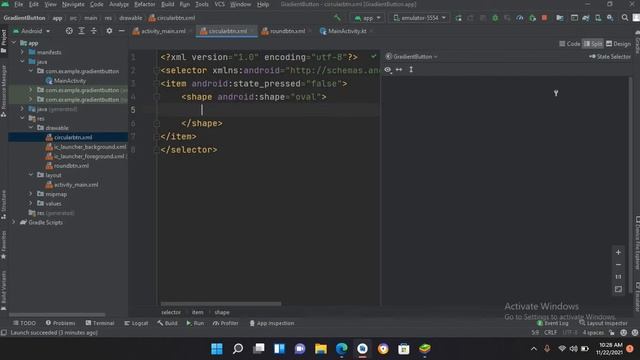Collapse the drawable folder
Viewport: 640px width, 360px height.
(31, 128)
